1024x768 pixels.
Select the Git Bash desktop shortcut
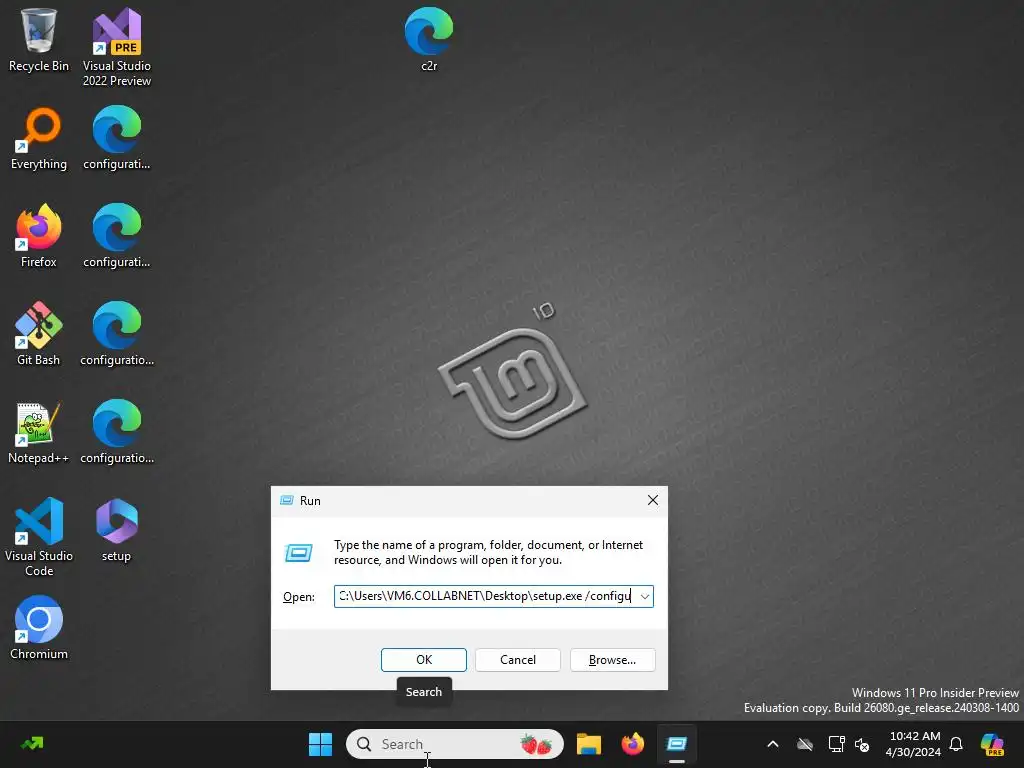[x=39, y=334]
